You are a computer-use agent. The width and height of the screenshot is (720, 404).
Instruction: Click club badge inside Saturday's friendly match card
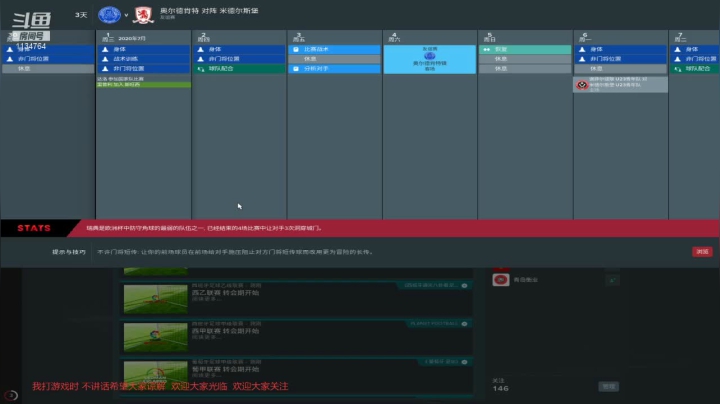[430, 56]
